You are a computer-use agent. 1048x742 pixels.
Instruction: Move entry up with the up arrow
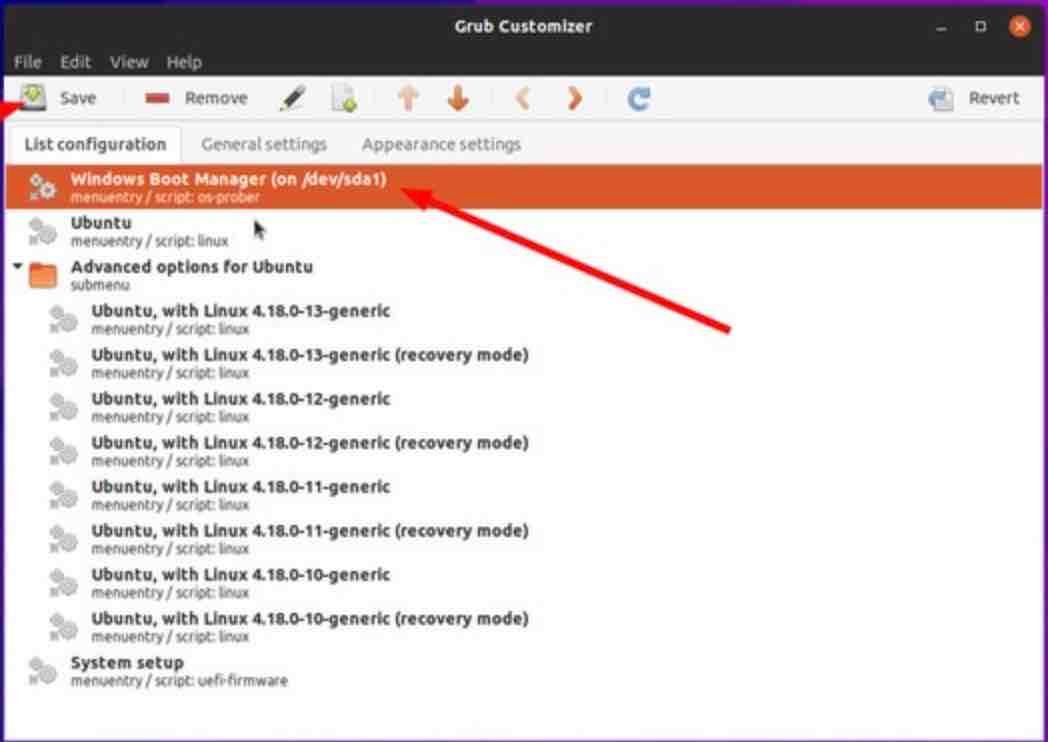pos(408,98)
